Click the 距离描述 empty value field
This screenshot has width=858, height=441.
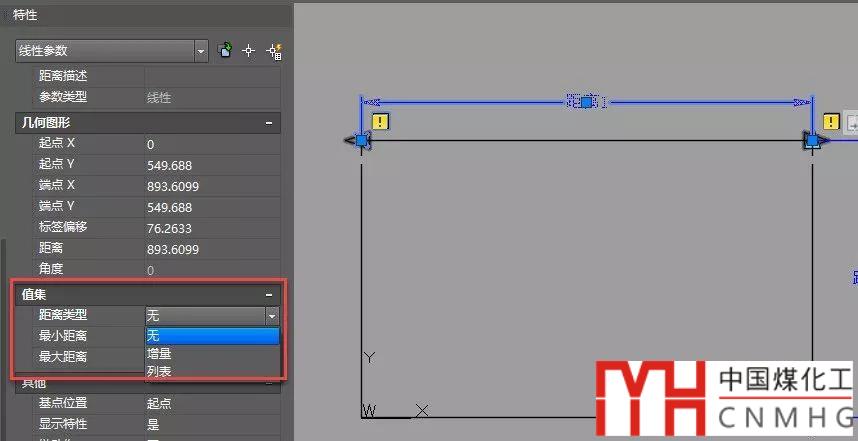point(212,76)
